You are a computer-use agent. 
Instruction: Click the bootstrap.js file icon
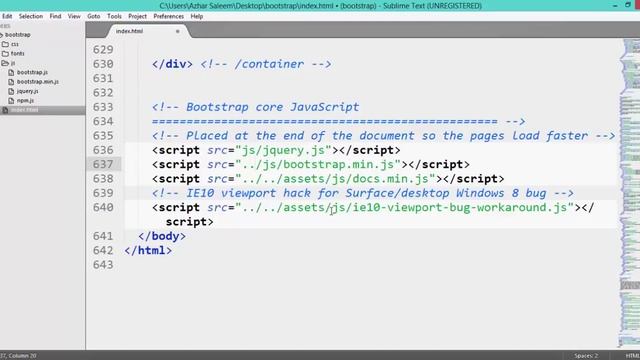tap(11, 72)
